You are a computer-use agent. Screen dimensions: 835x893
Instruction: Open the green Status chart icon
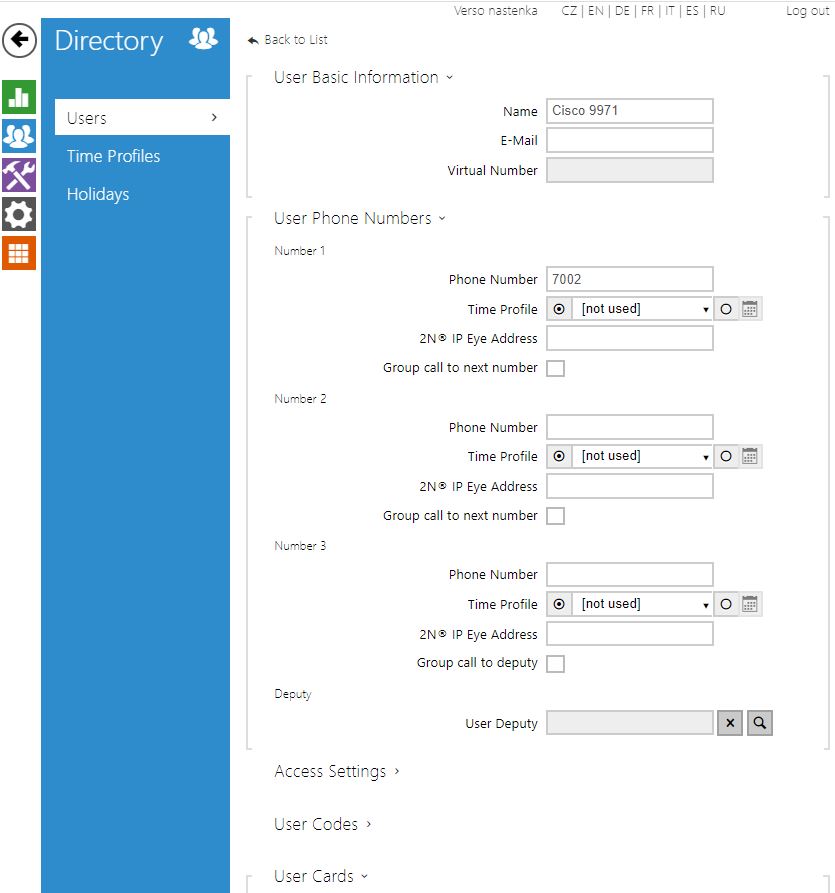click(19, 97)
